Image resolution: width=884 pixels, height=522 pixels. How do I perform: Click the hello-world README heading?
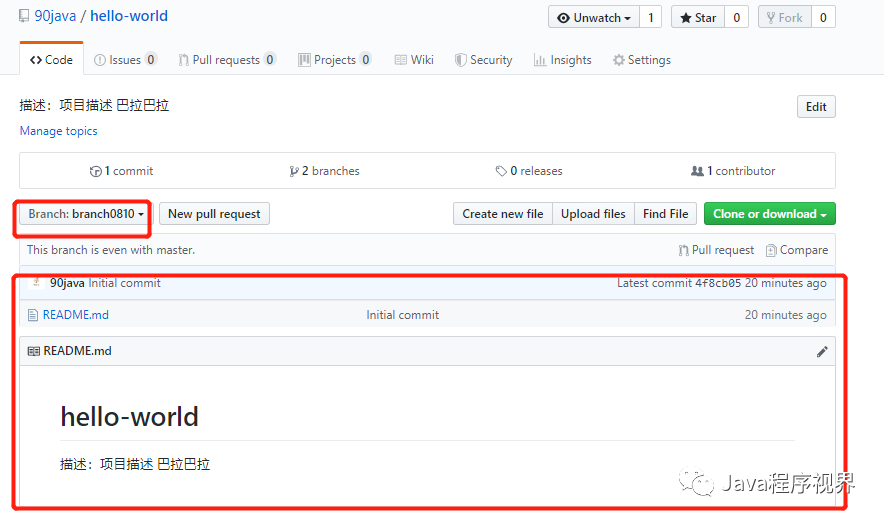130,417
